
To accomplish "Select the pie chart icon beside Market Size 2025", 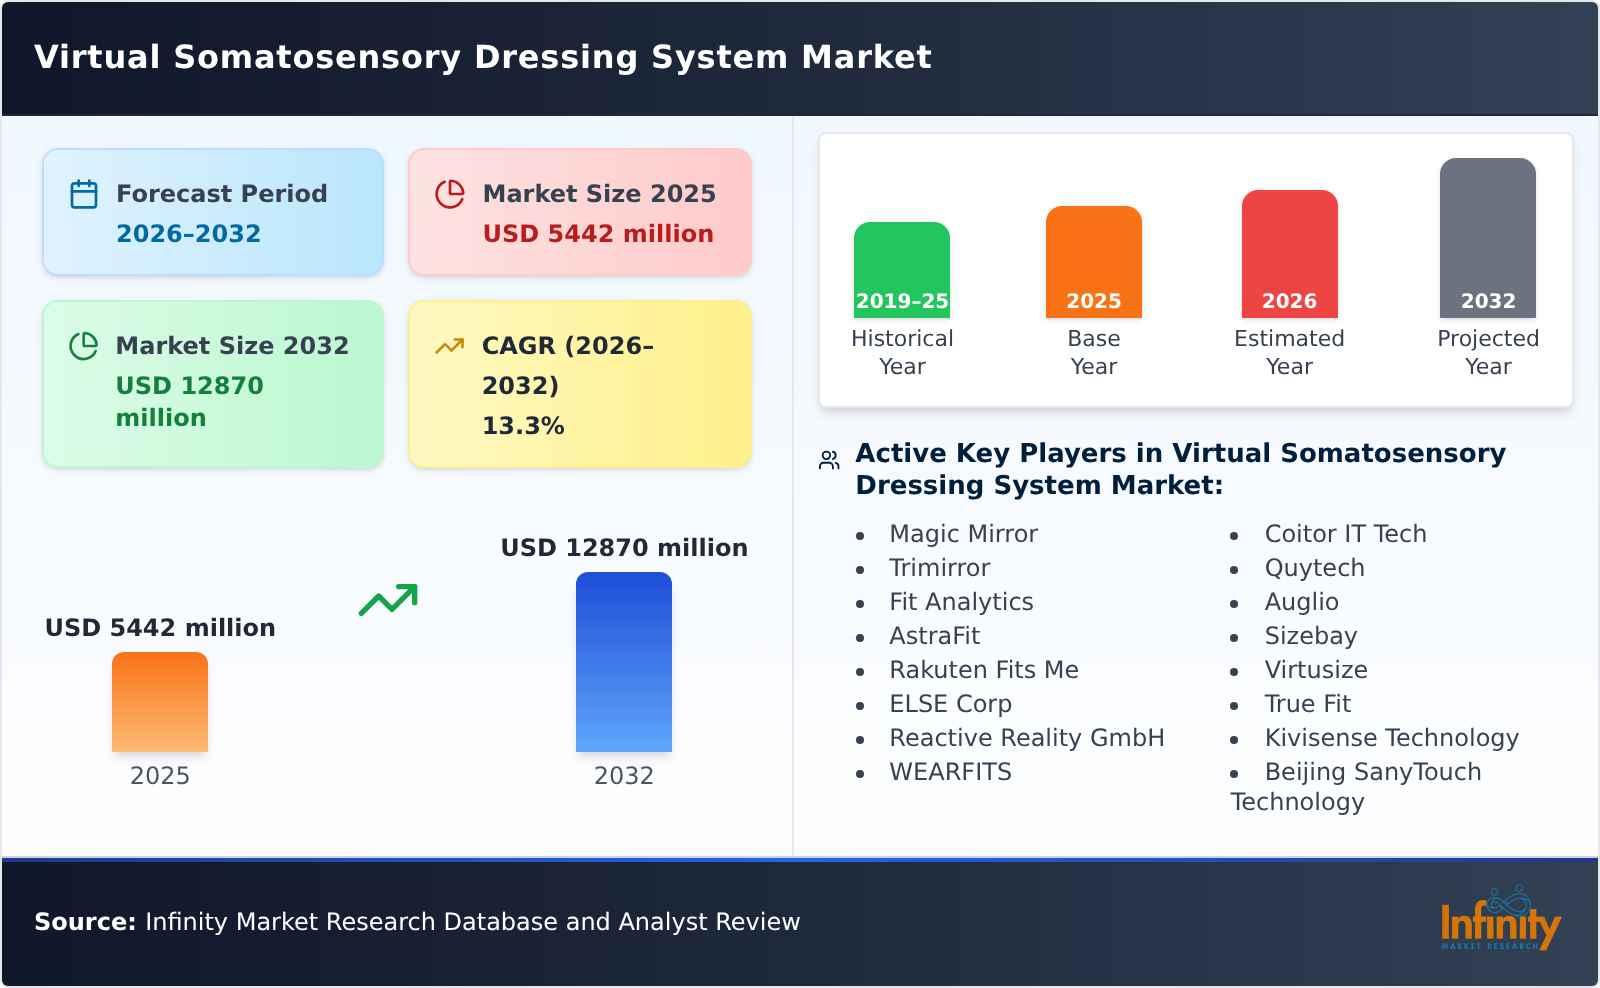I will point(450,192).
